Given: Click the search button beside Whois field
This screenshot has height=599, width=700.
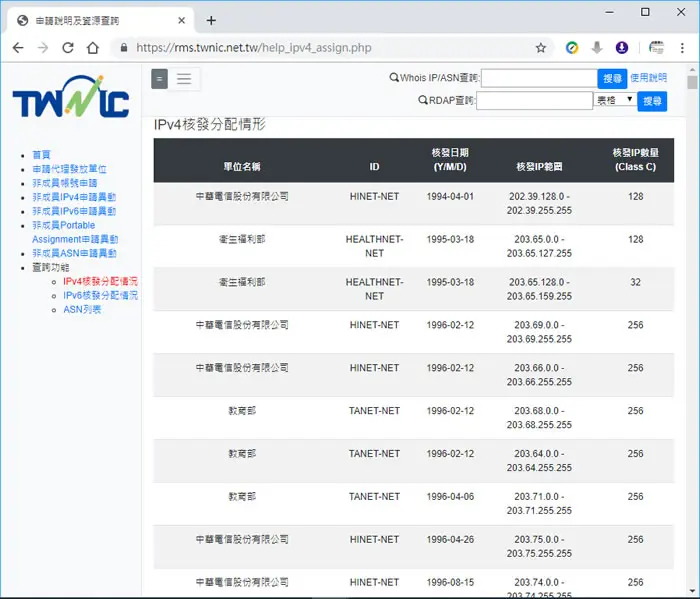Looking at the screenshot, I should tap(612, 79).
